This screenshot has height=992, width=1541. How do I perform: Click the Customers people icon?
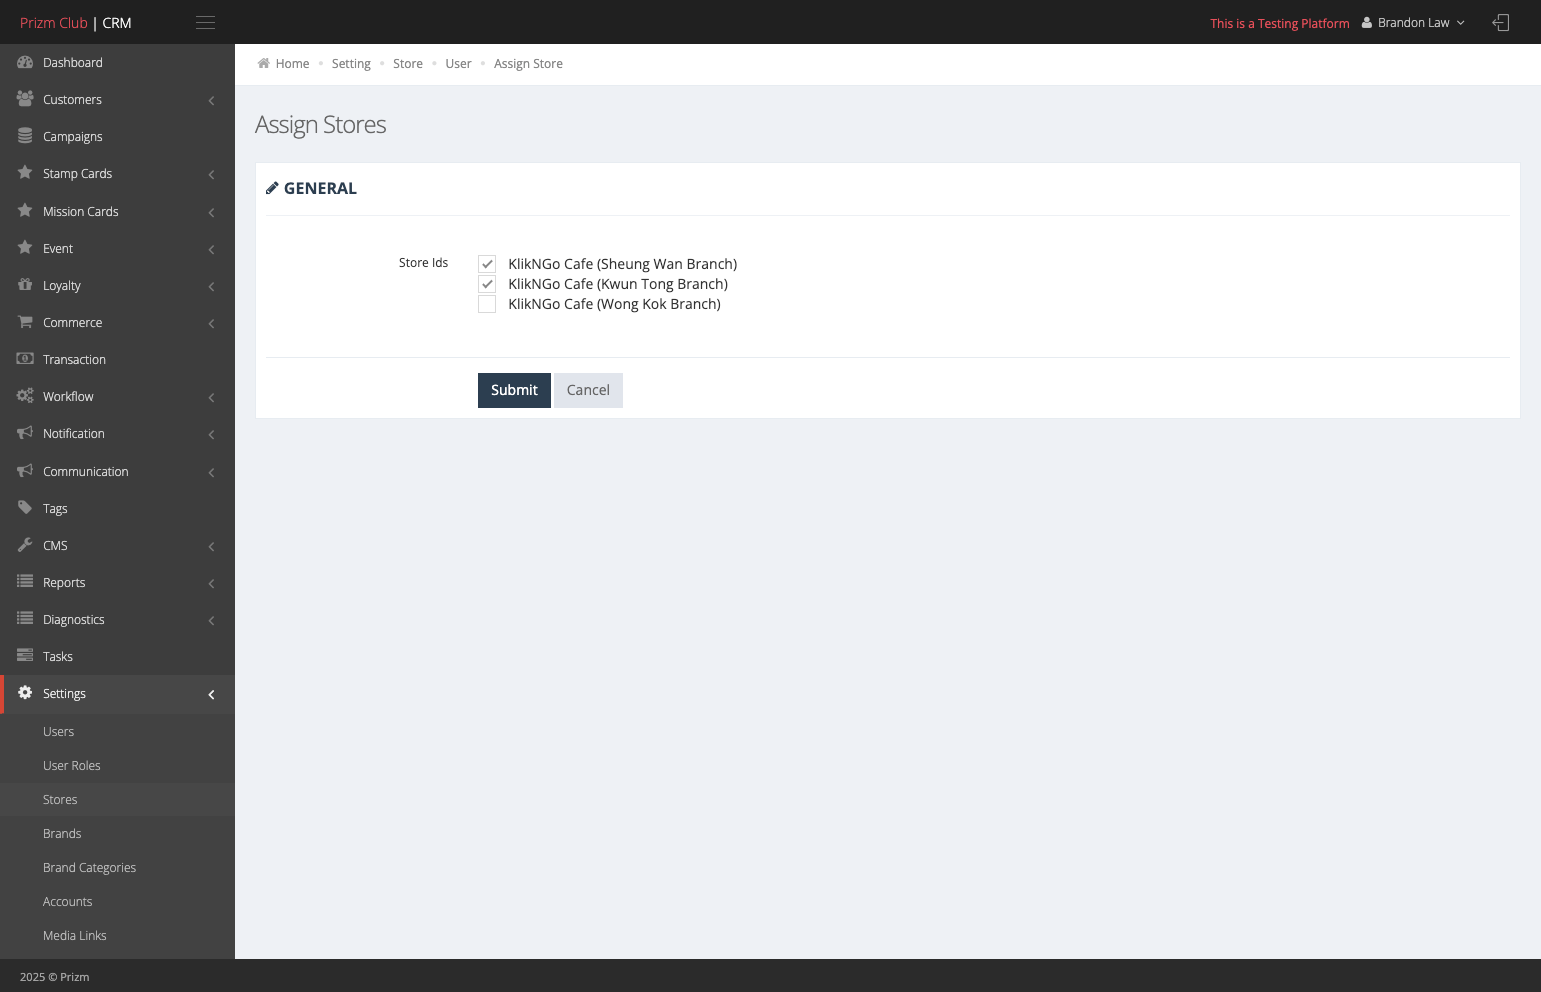click(25, 99)
